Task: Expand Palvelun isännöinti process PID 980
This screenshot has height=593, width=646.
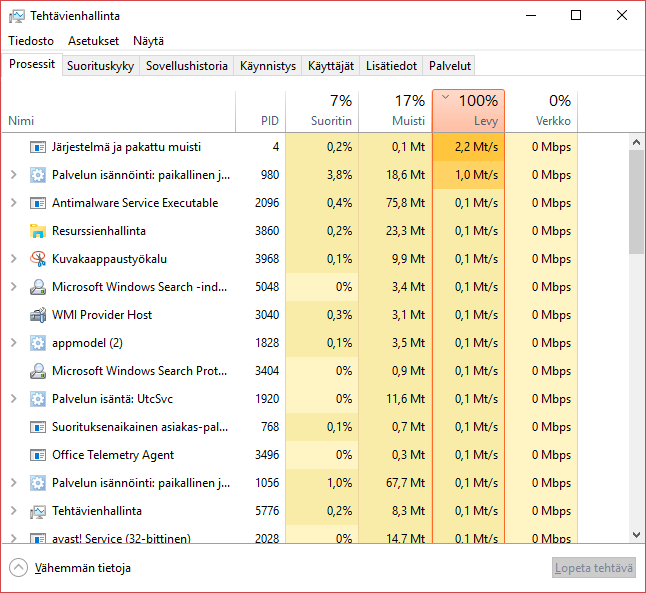Action: 14,175
